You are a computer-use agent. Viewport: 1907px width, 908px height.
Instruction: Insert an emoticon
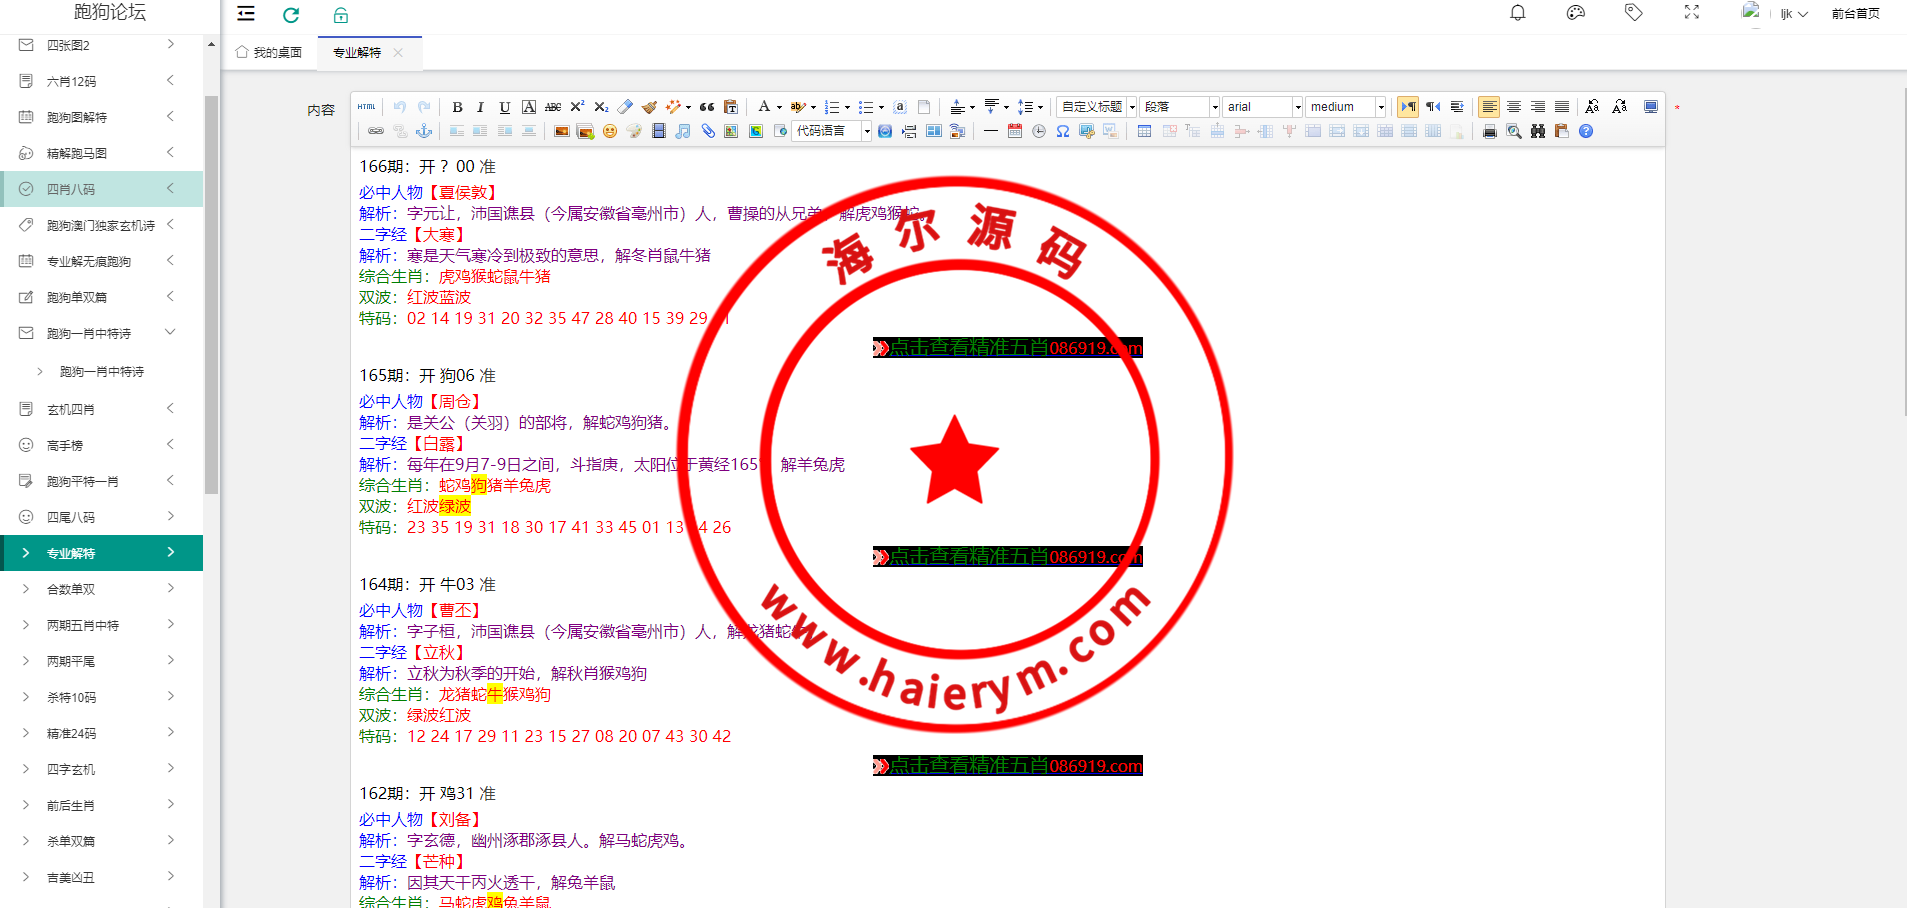pyautogui.click(x=610, y=131)
